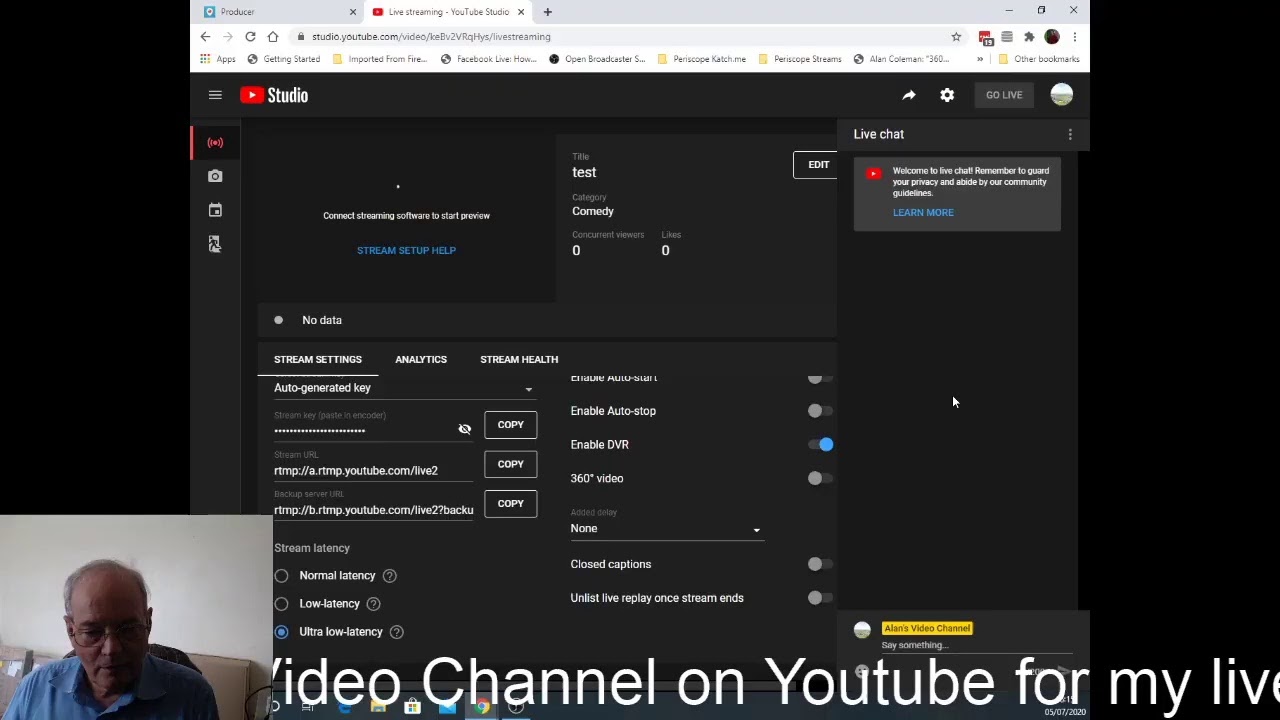The height and width of the screenshot is (720, 1280).
Task: Open the Imported From Fire... bookmarks folder
Action: (379, 59)
